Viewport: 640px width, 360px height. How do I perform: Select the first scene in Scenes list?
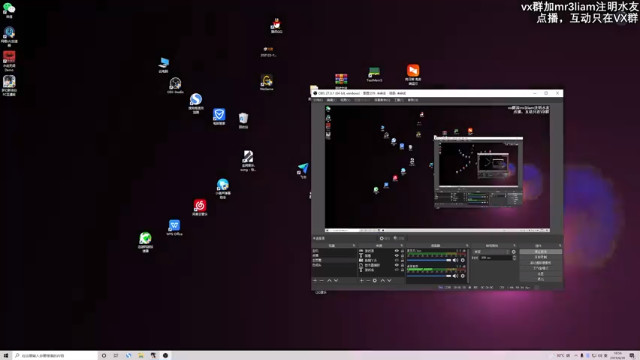point(334,251)
